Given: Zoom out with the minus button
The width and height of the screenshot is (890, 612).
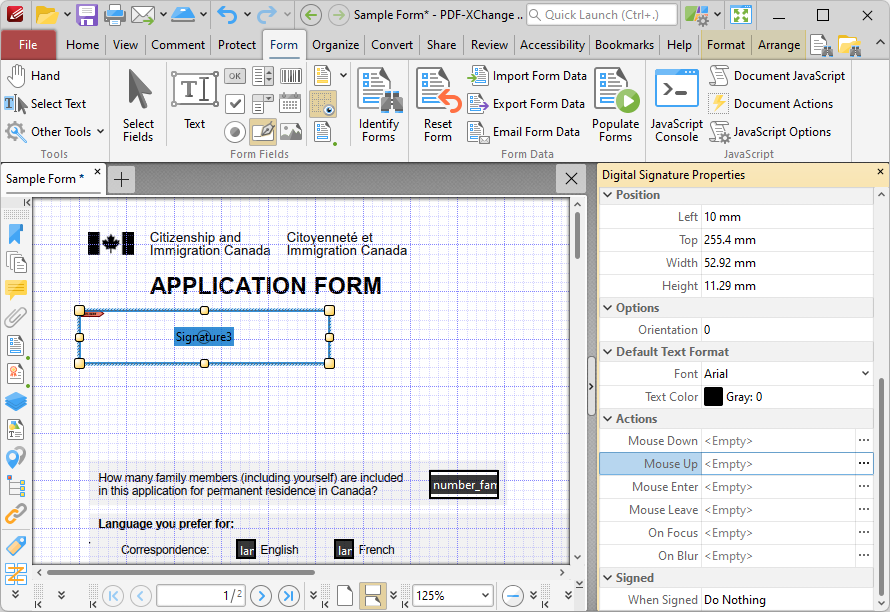Looking at the screenshot, I should click(513, 596).
